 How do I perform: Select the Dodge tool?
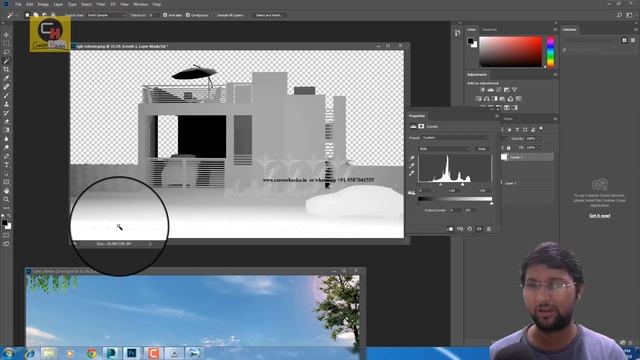(x=6, y=147)
